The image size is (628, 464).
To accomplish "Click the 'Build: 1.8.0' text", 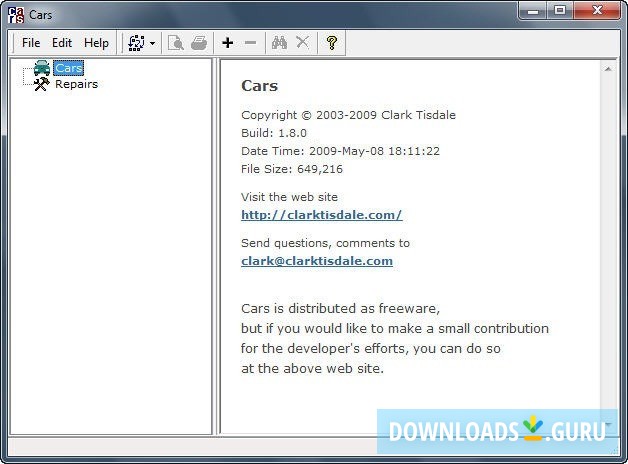I will (274, 133).
